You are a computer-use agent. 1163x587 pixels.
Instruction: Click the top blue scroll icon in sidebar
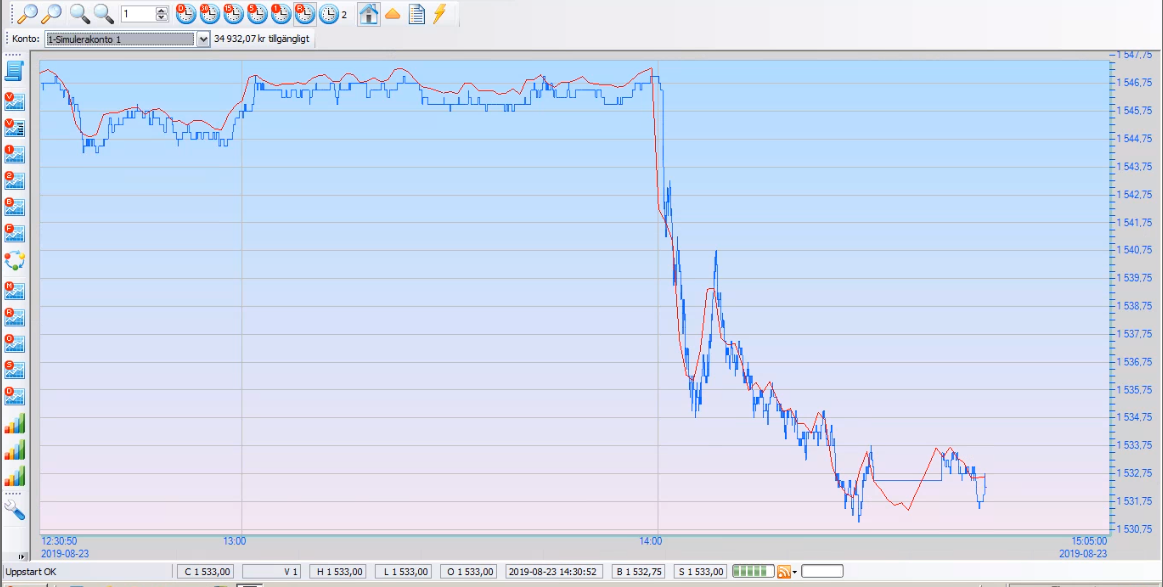click(x=14, y=71)
